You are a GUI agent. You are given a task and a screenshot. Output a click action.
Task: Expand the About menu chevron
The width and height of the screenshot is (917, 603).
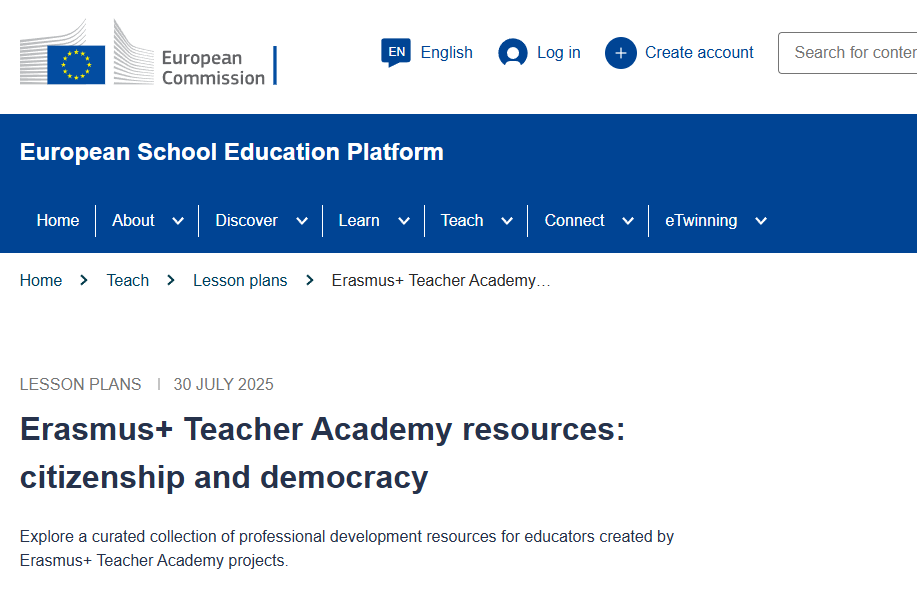178,221
